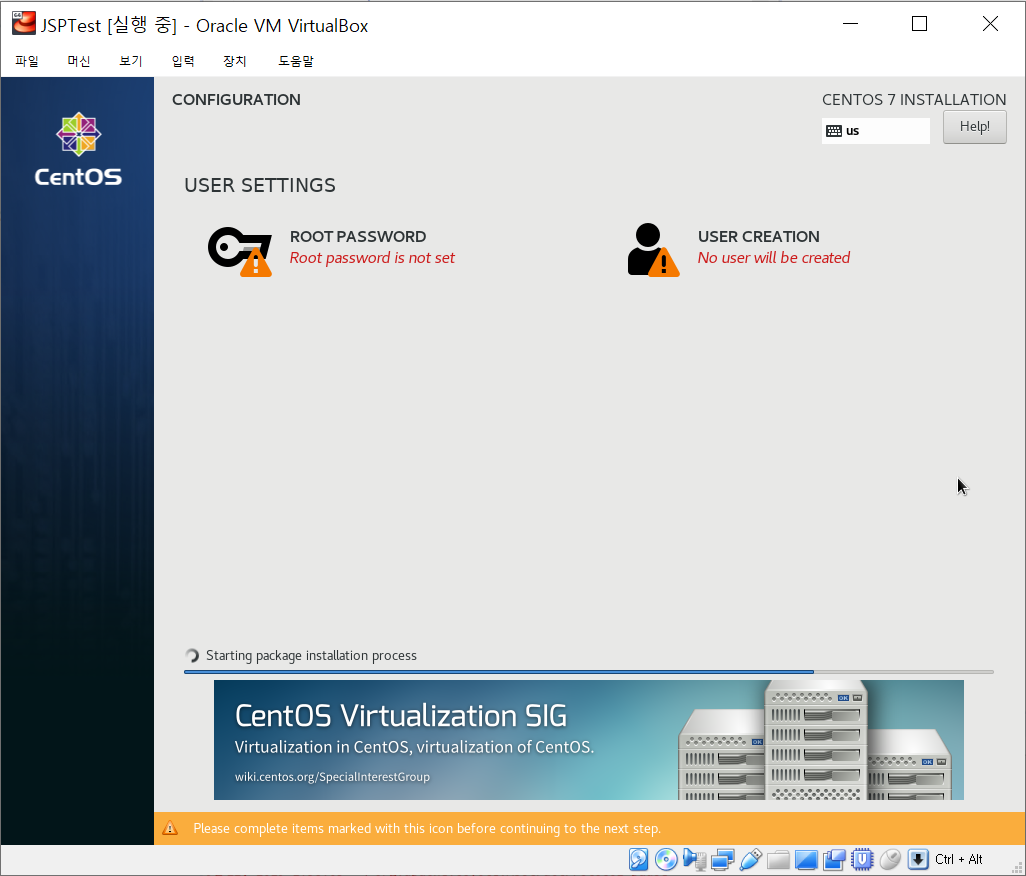Open the network adapters status icon
The image size is (1026, 876).
[x=722, y=859]
